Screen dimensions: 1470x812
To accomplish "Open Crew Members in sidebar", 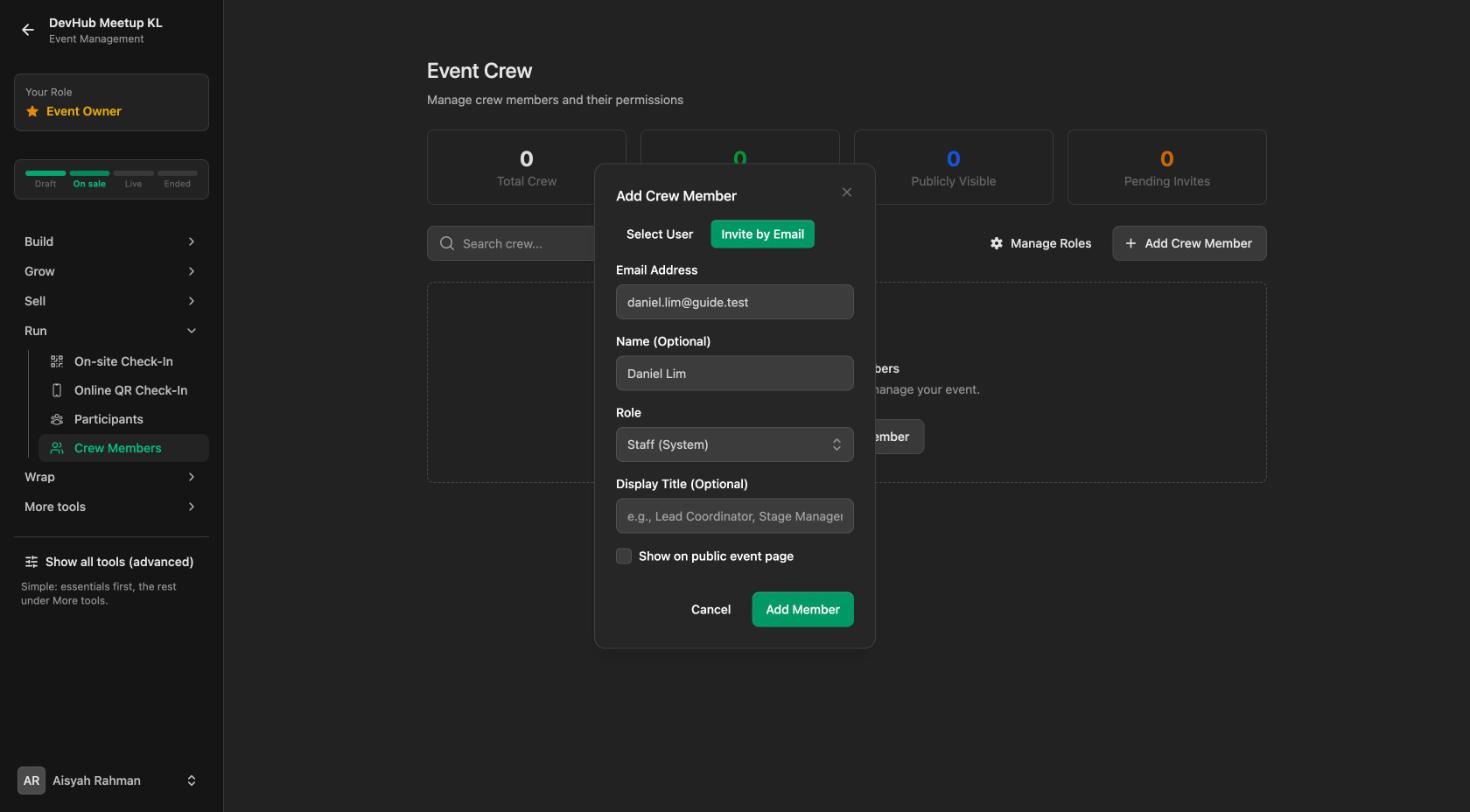I will (124, 448).
